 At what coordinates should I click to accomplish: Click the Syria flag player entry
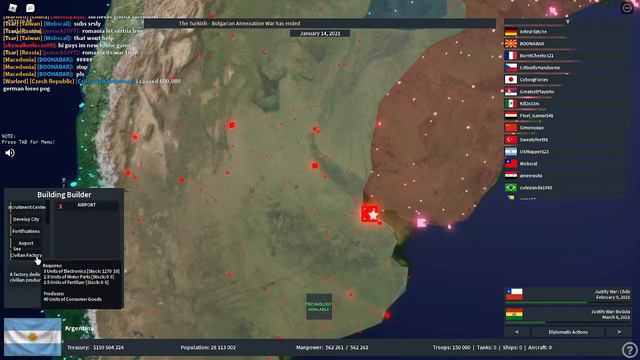pos(511,176)
